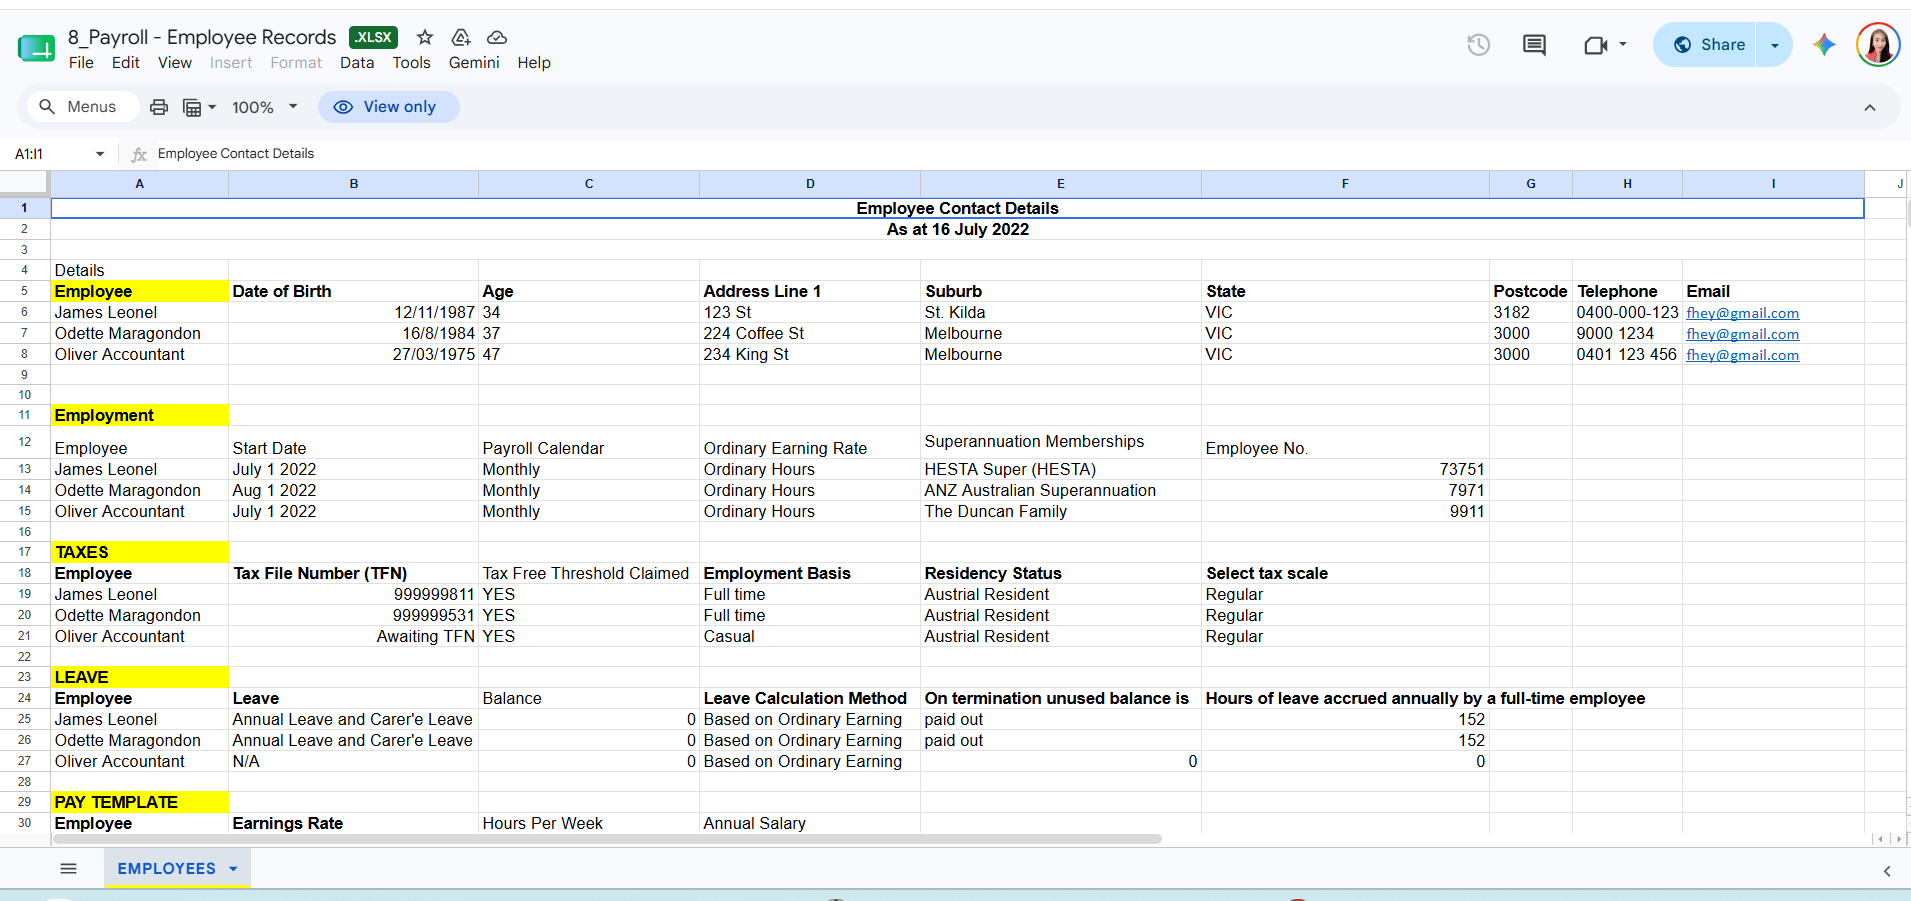
Task: Select row 12 header
Action: [x=25, y=442]
